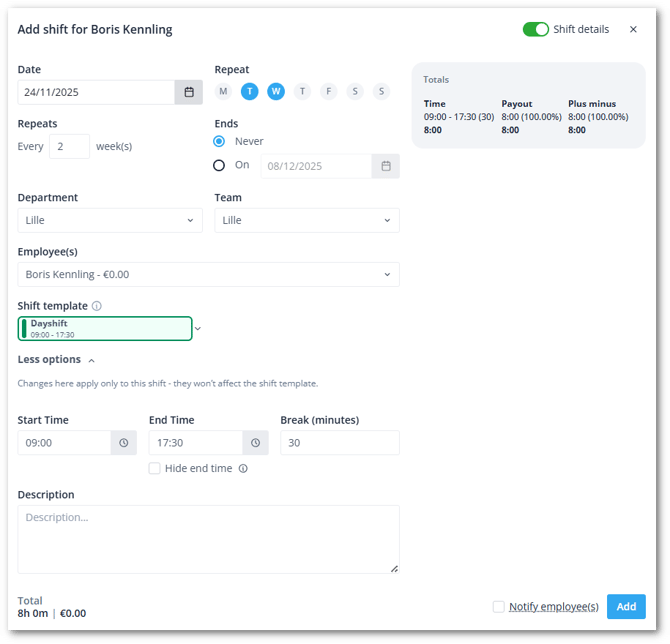Click the Hide end time info icon
Viewport: 670px width, 644px height.
(x=243, y=468)
